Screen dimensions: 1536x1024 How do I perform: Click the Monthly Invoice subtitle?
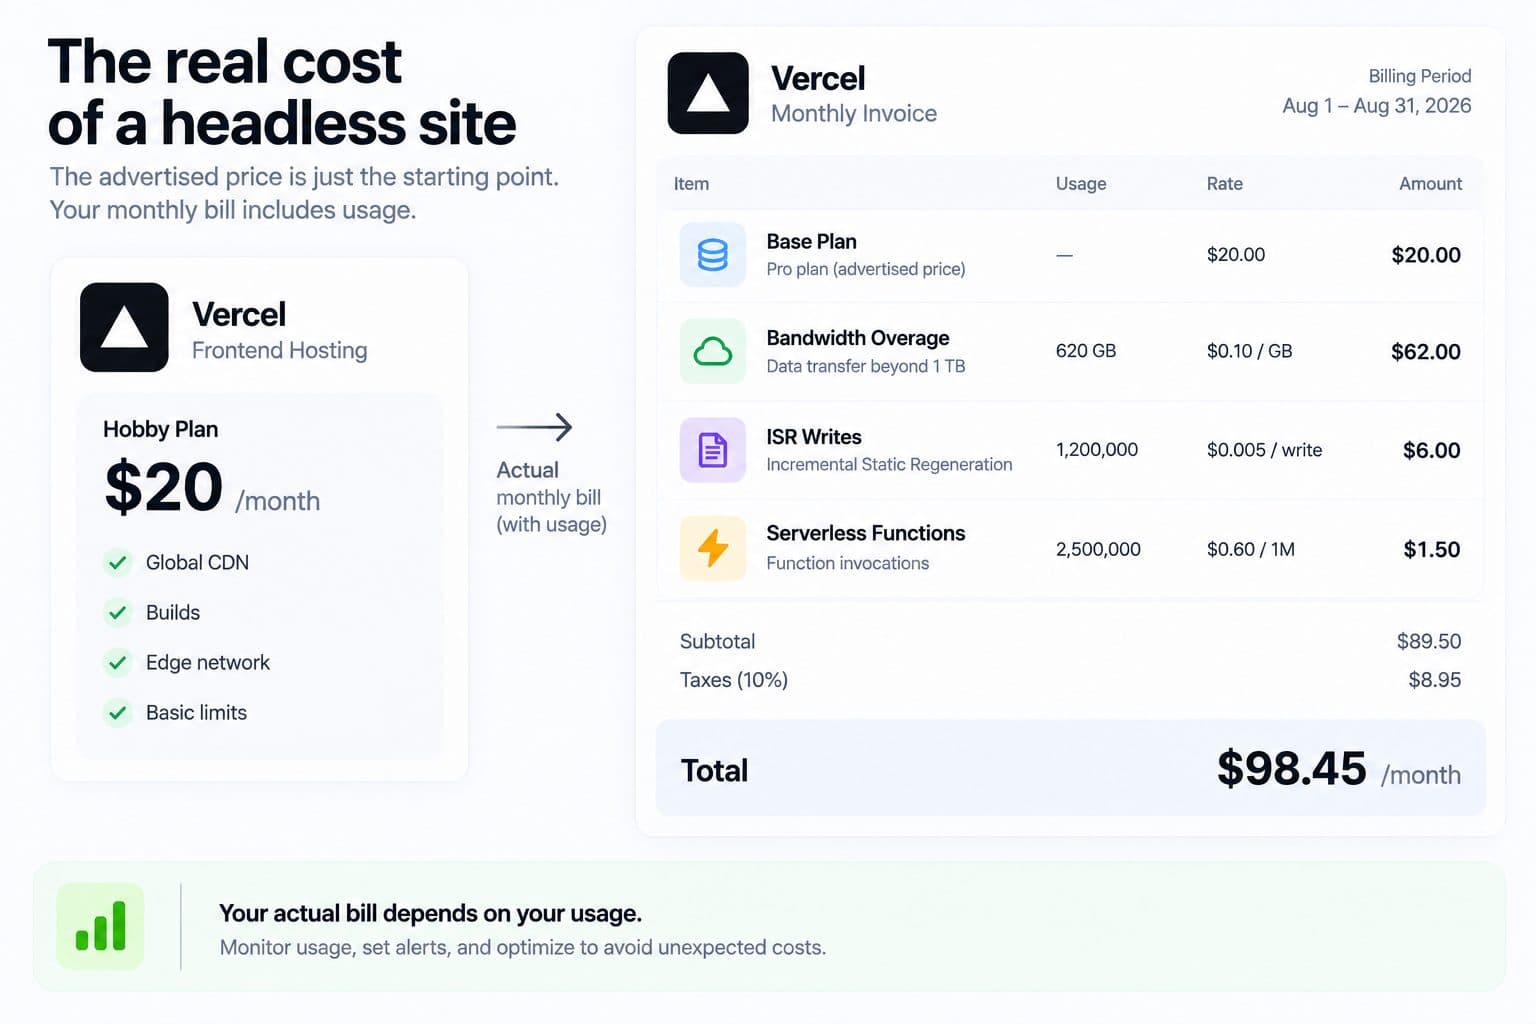pos(854,114)
